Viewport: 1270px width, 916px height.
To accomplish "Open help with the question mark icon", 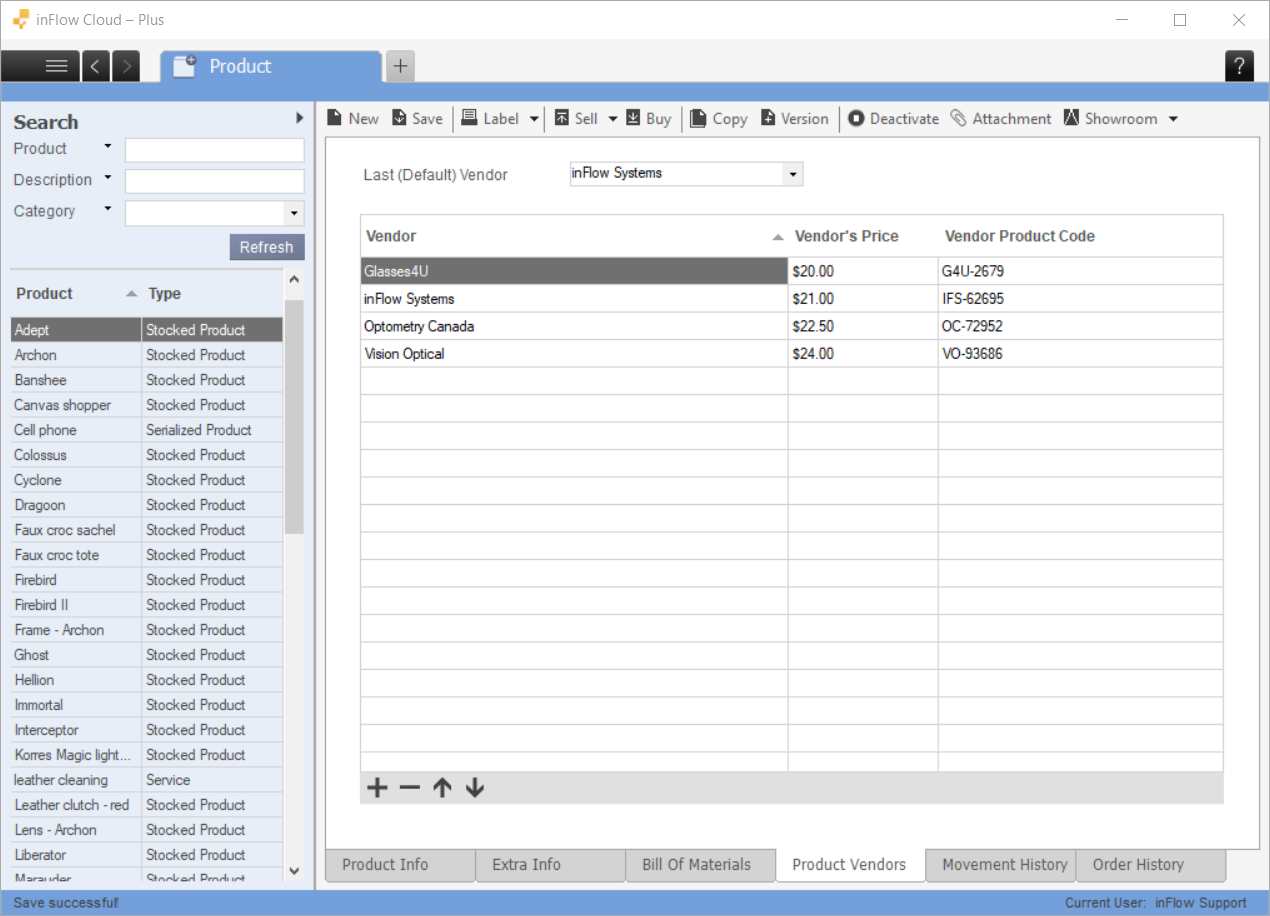I will coord(1239,66).
